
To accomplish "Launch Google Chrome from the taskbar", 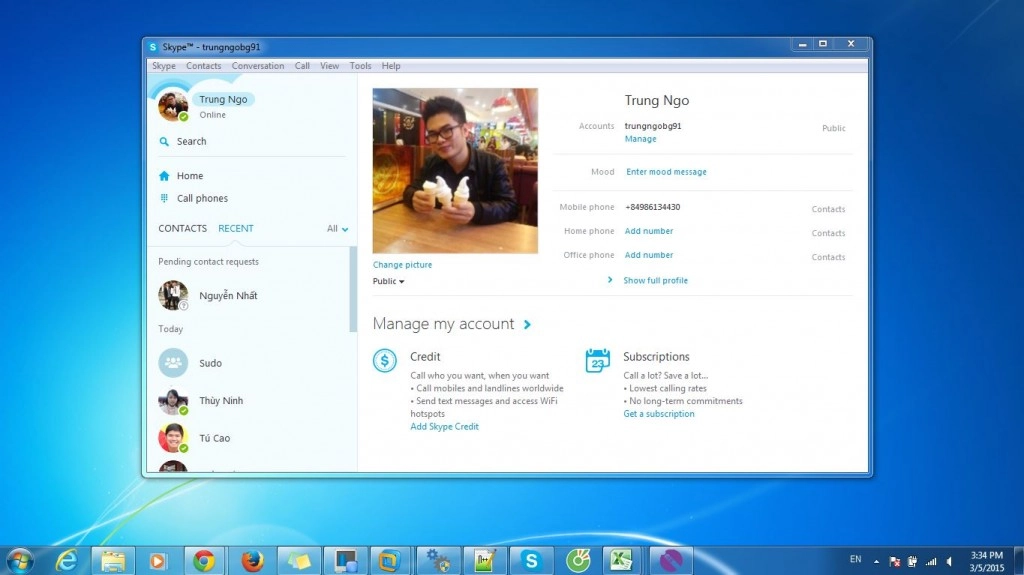I will click(x=204, y=561).
